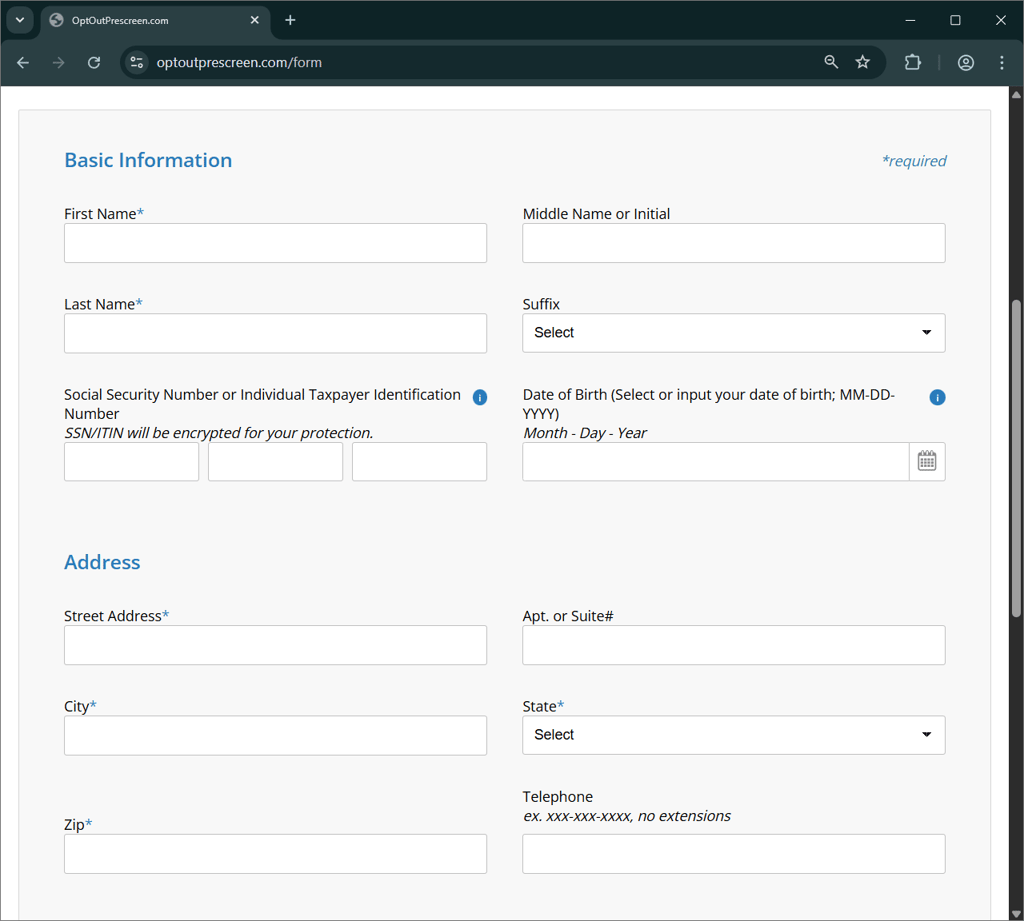Image resolution: width=1024 pixels, height=921 pixels.
Task: Click the Zip input field
Action: pyautogui.click(x=276, y=854)
